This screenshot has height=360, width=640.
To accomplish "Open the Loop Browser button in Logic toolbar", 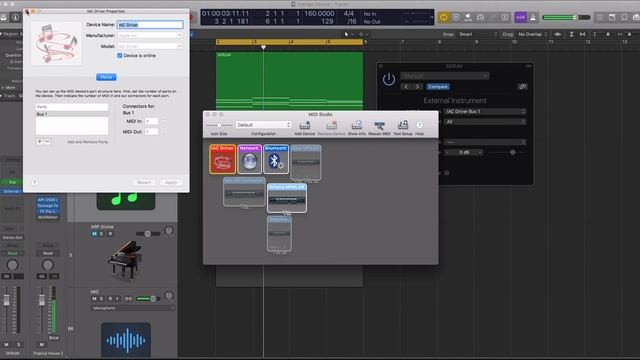I will point(624,17).
